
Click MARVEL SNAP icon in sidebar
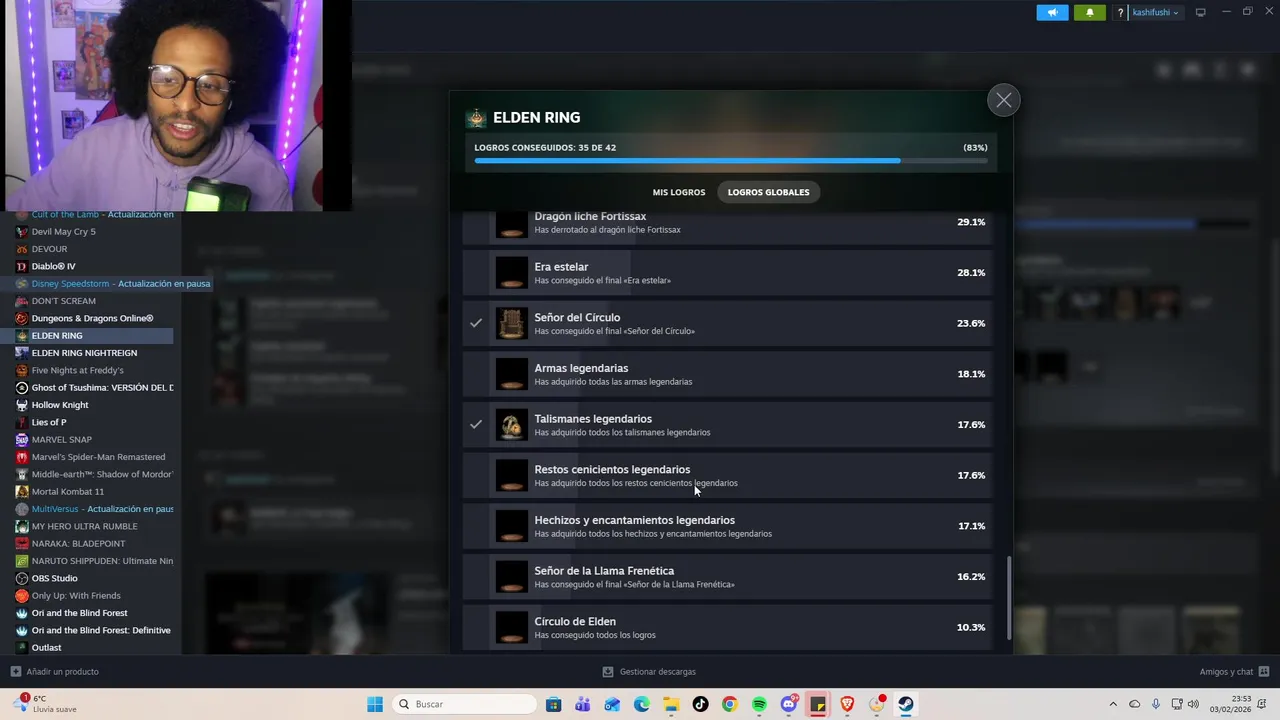click(x=22, y=440)
